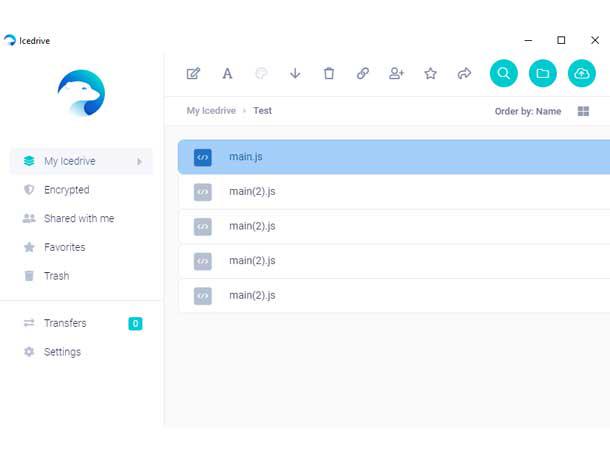Image resolution: width=610 pixels, height=458 pixels.
Task: Add to favorites with the star icon
Action: coord(430,73)
